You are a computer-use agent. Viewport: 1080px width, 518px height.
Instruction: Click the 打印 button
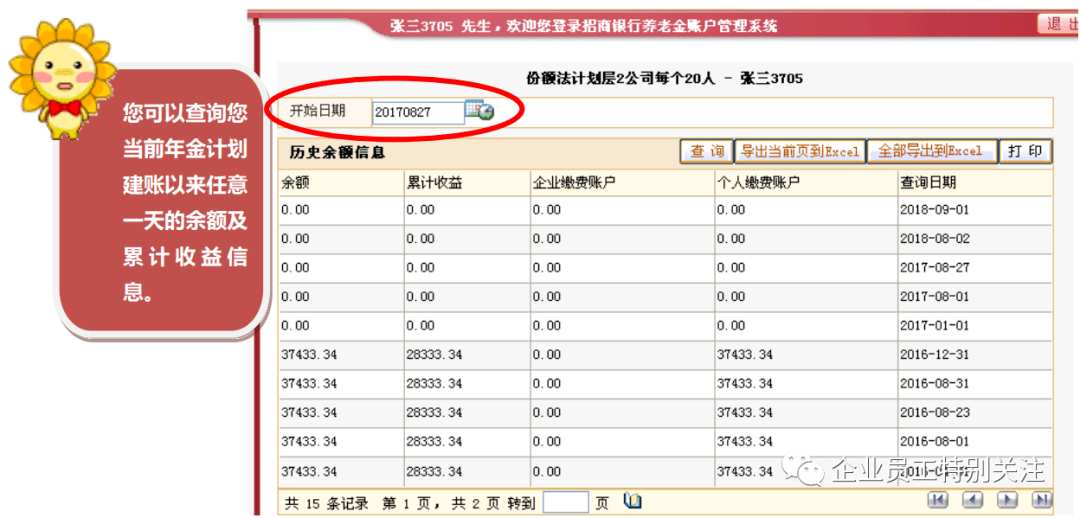tap(1025, 152)
